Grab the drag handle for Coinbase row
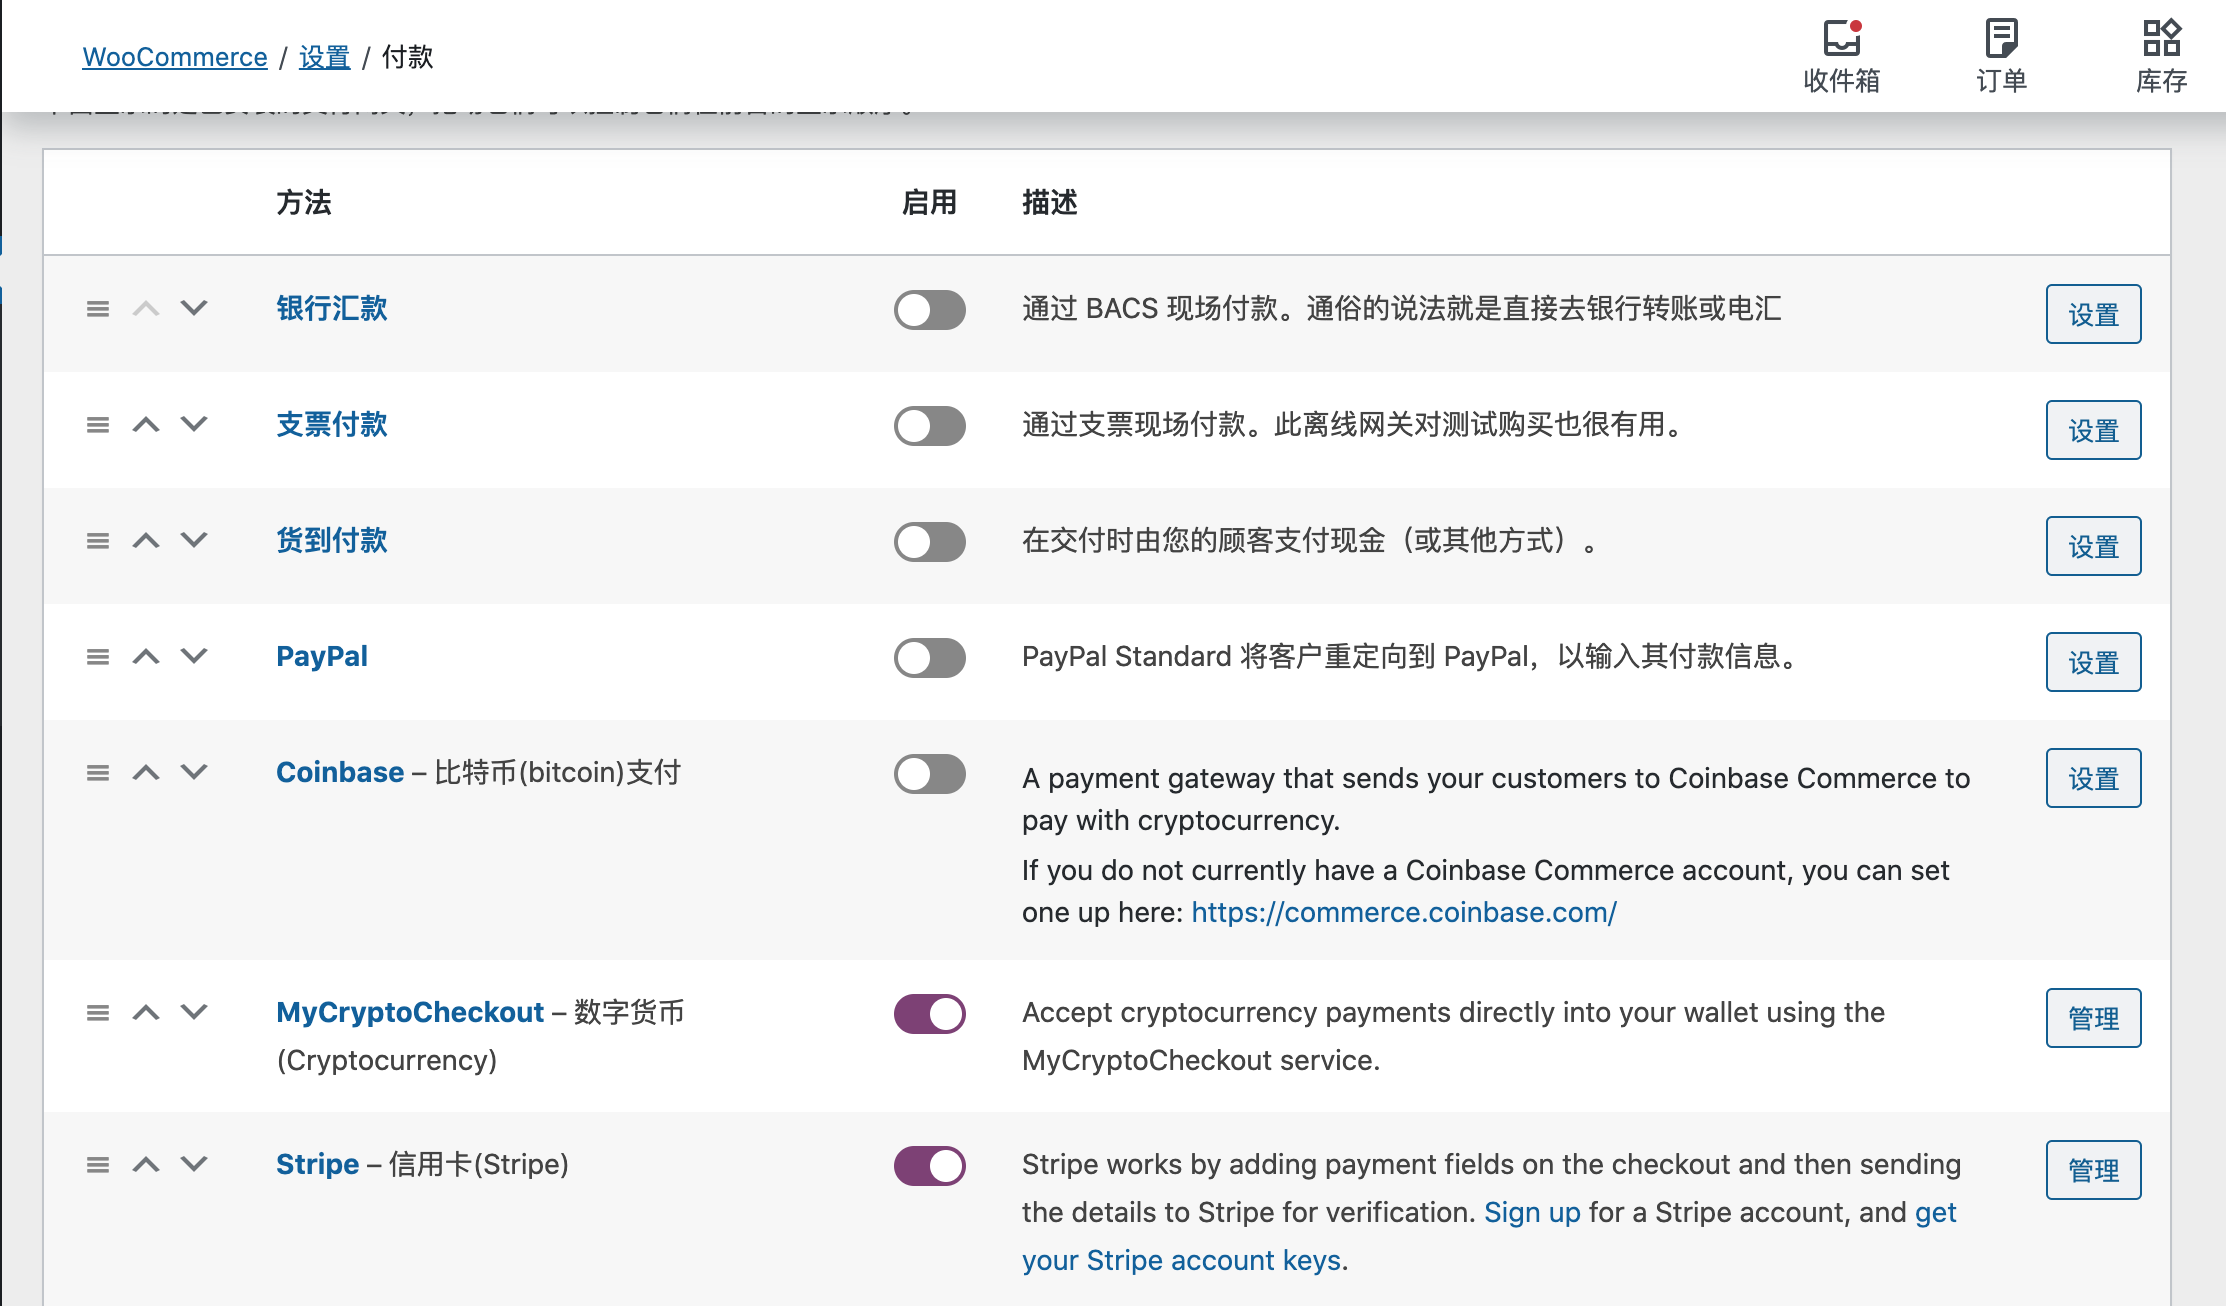 click(x=98, y=773)
